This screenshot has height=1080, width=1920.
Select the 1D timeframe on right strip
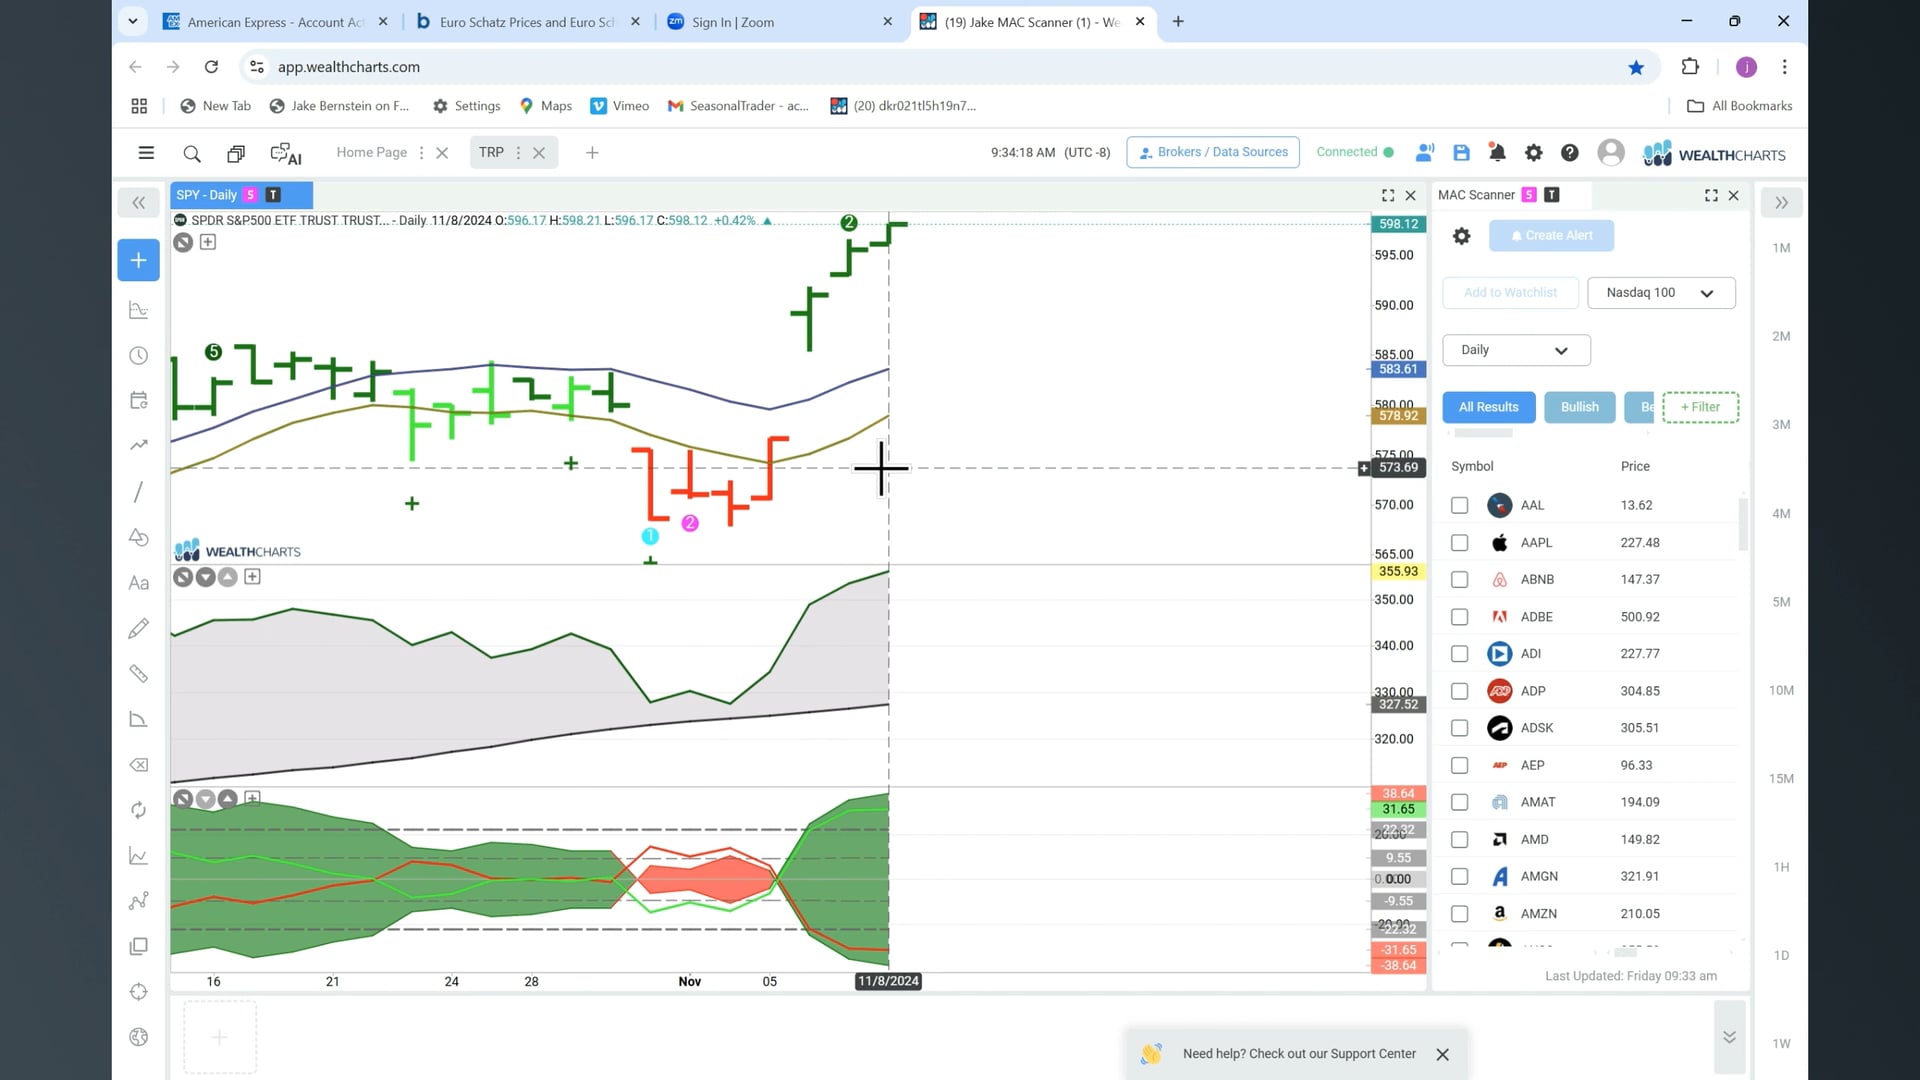(x=1781, y=956)
